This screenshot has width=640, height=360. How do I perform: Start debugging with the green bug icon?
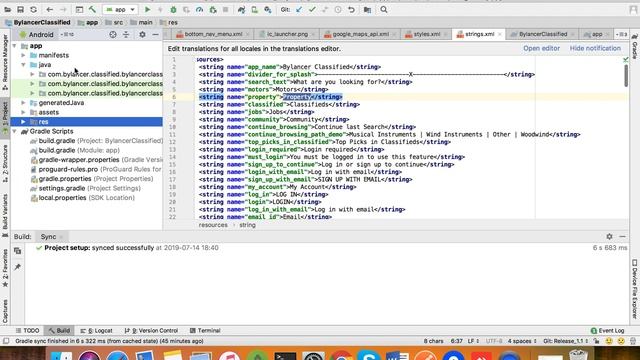[173, 9]
